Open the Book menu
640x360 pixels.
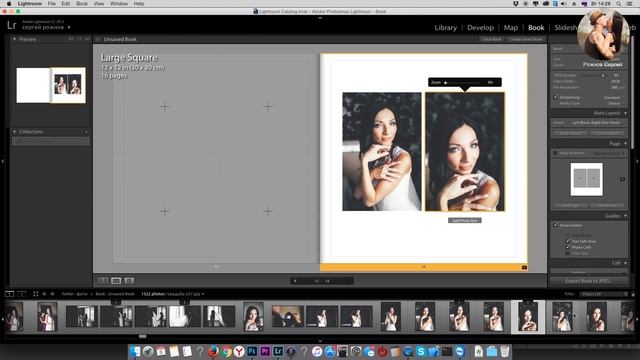click(x=82, y=4)
